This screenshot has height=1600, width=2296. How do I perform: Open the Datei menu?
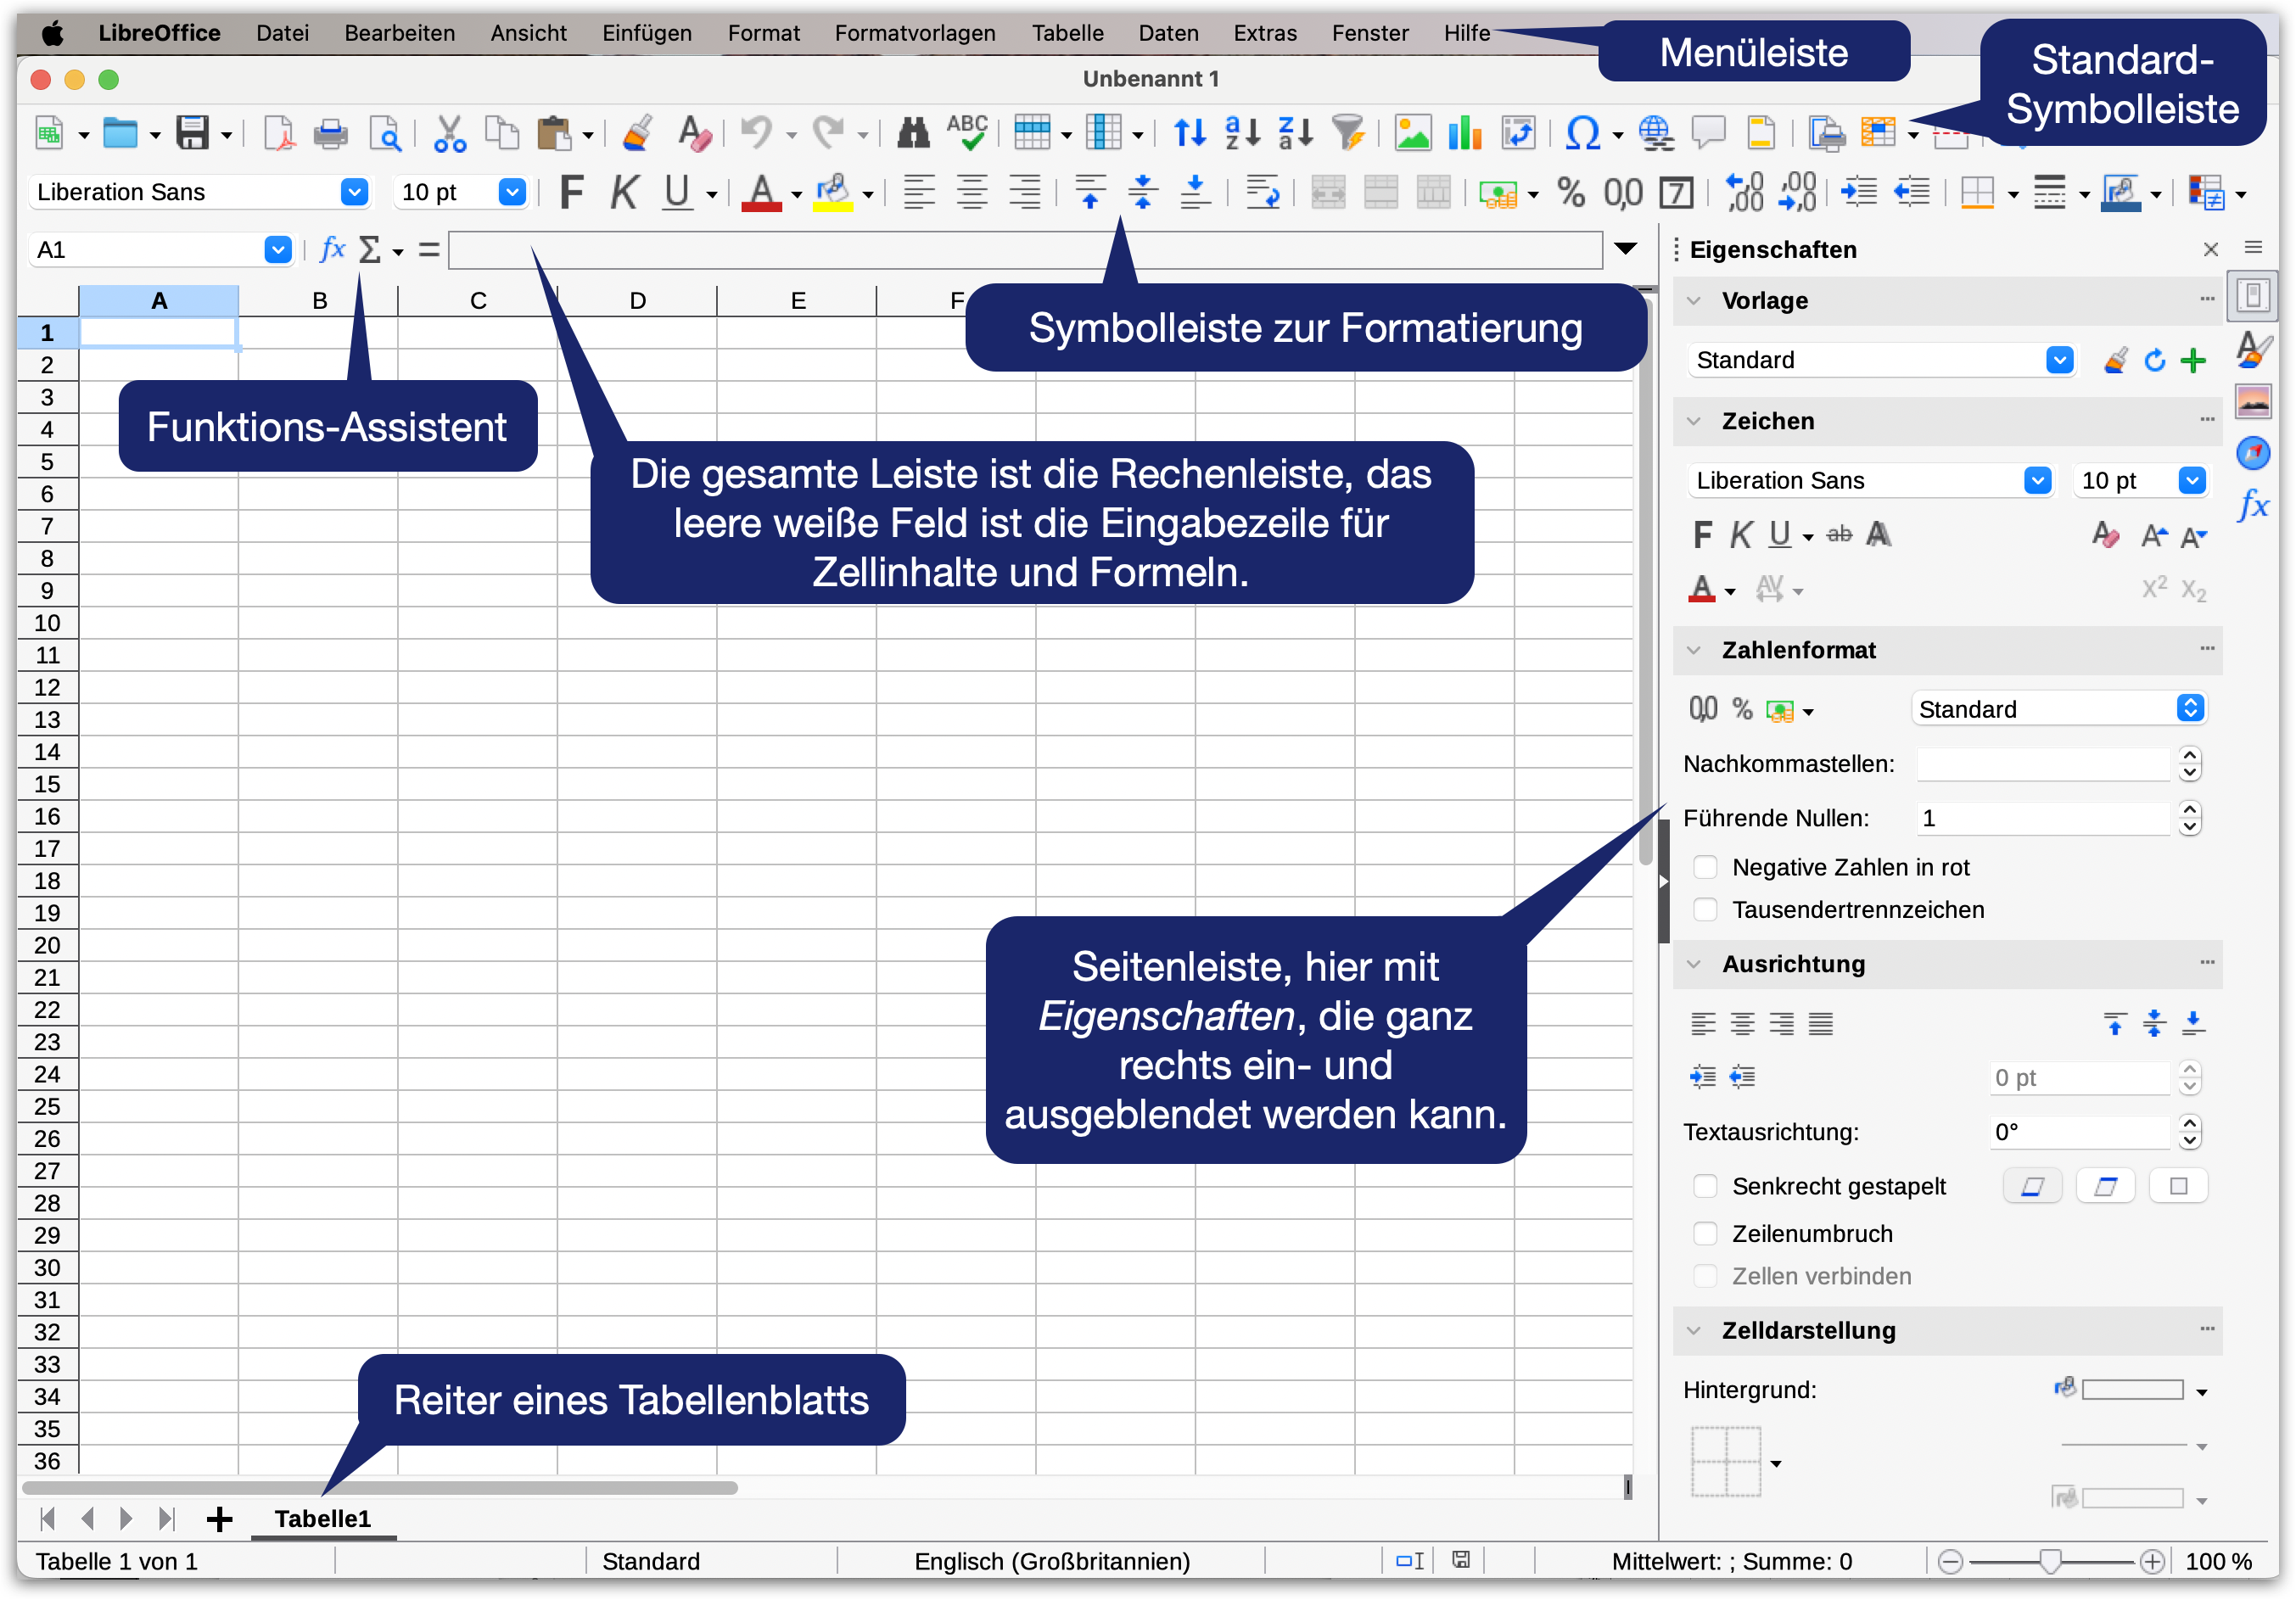coord(282,33)
